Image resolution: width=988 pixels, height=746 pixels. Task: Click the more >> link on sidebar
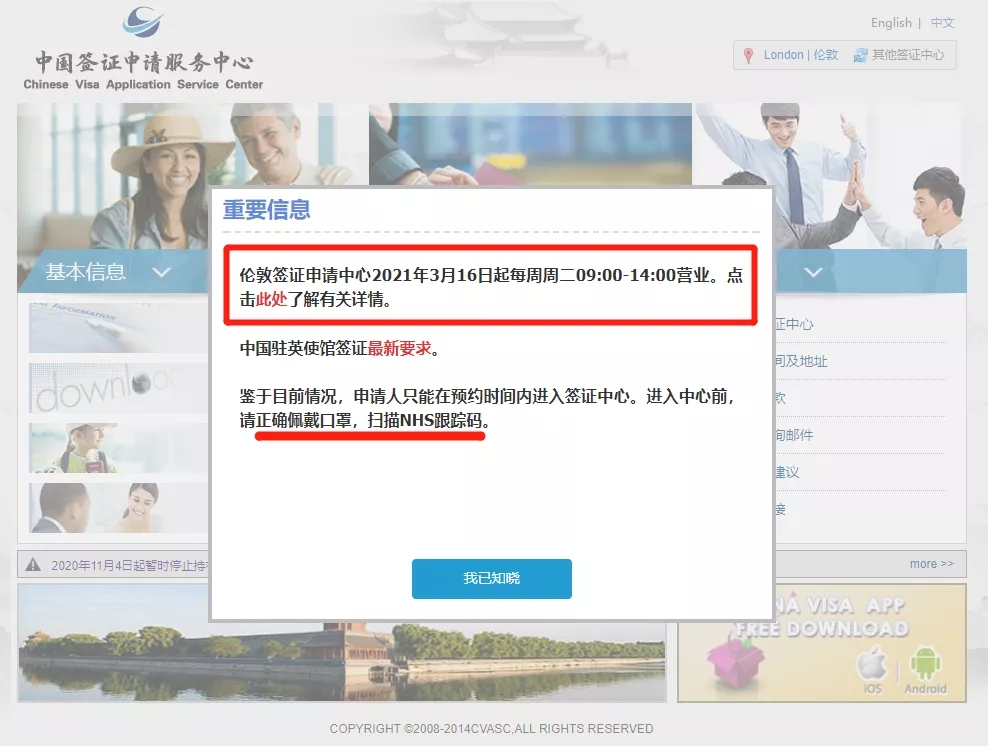point(930,563)
